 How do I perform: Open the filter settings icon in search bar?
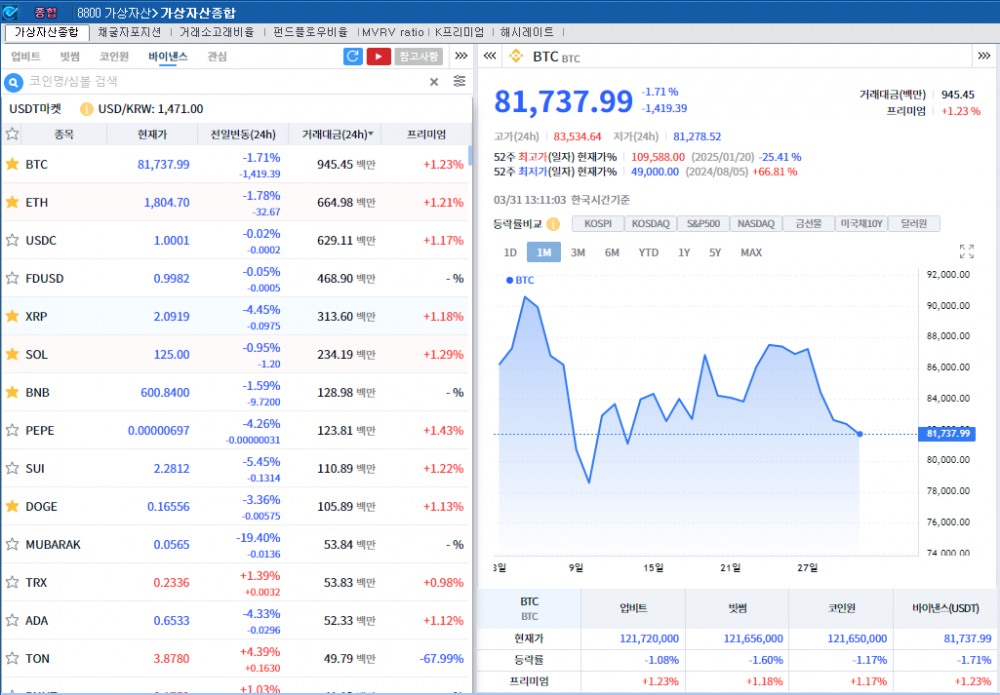coord(459,82)
